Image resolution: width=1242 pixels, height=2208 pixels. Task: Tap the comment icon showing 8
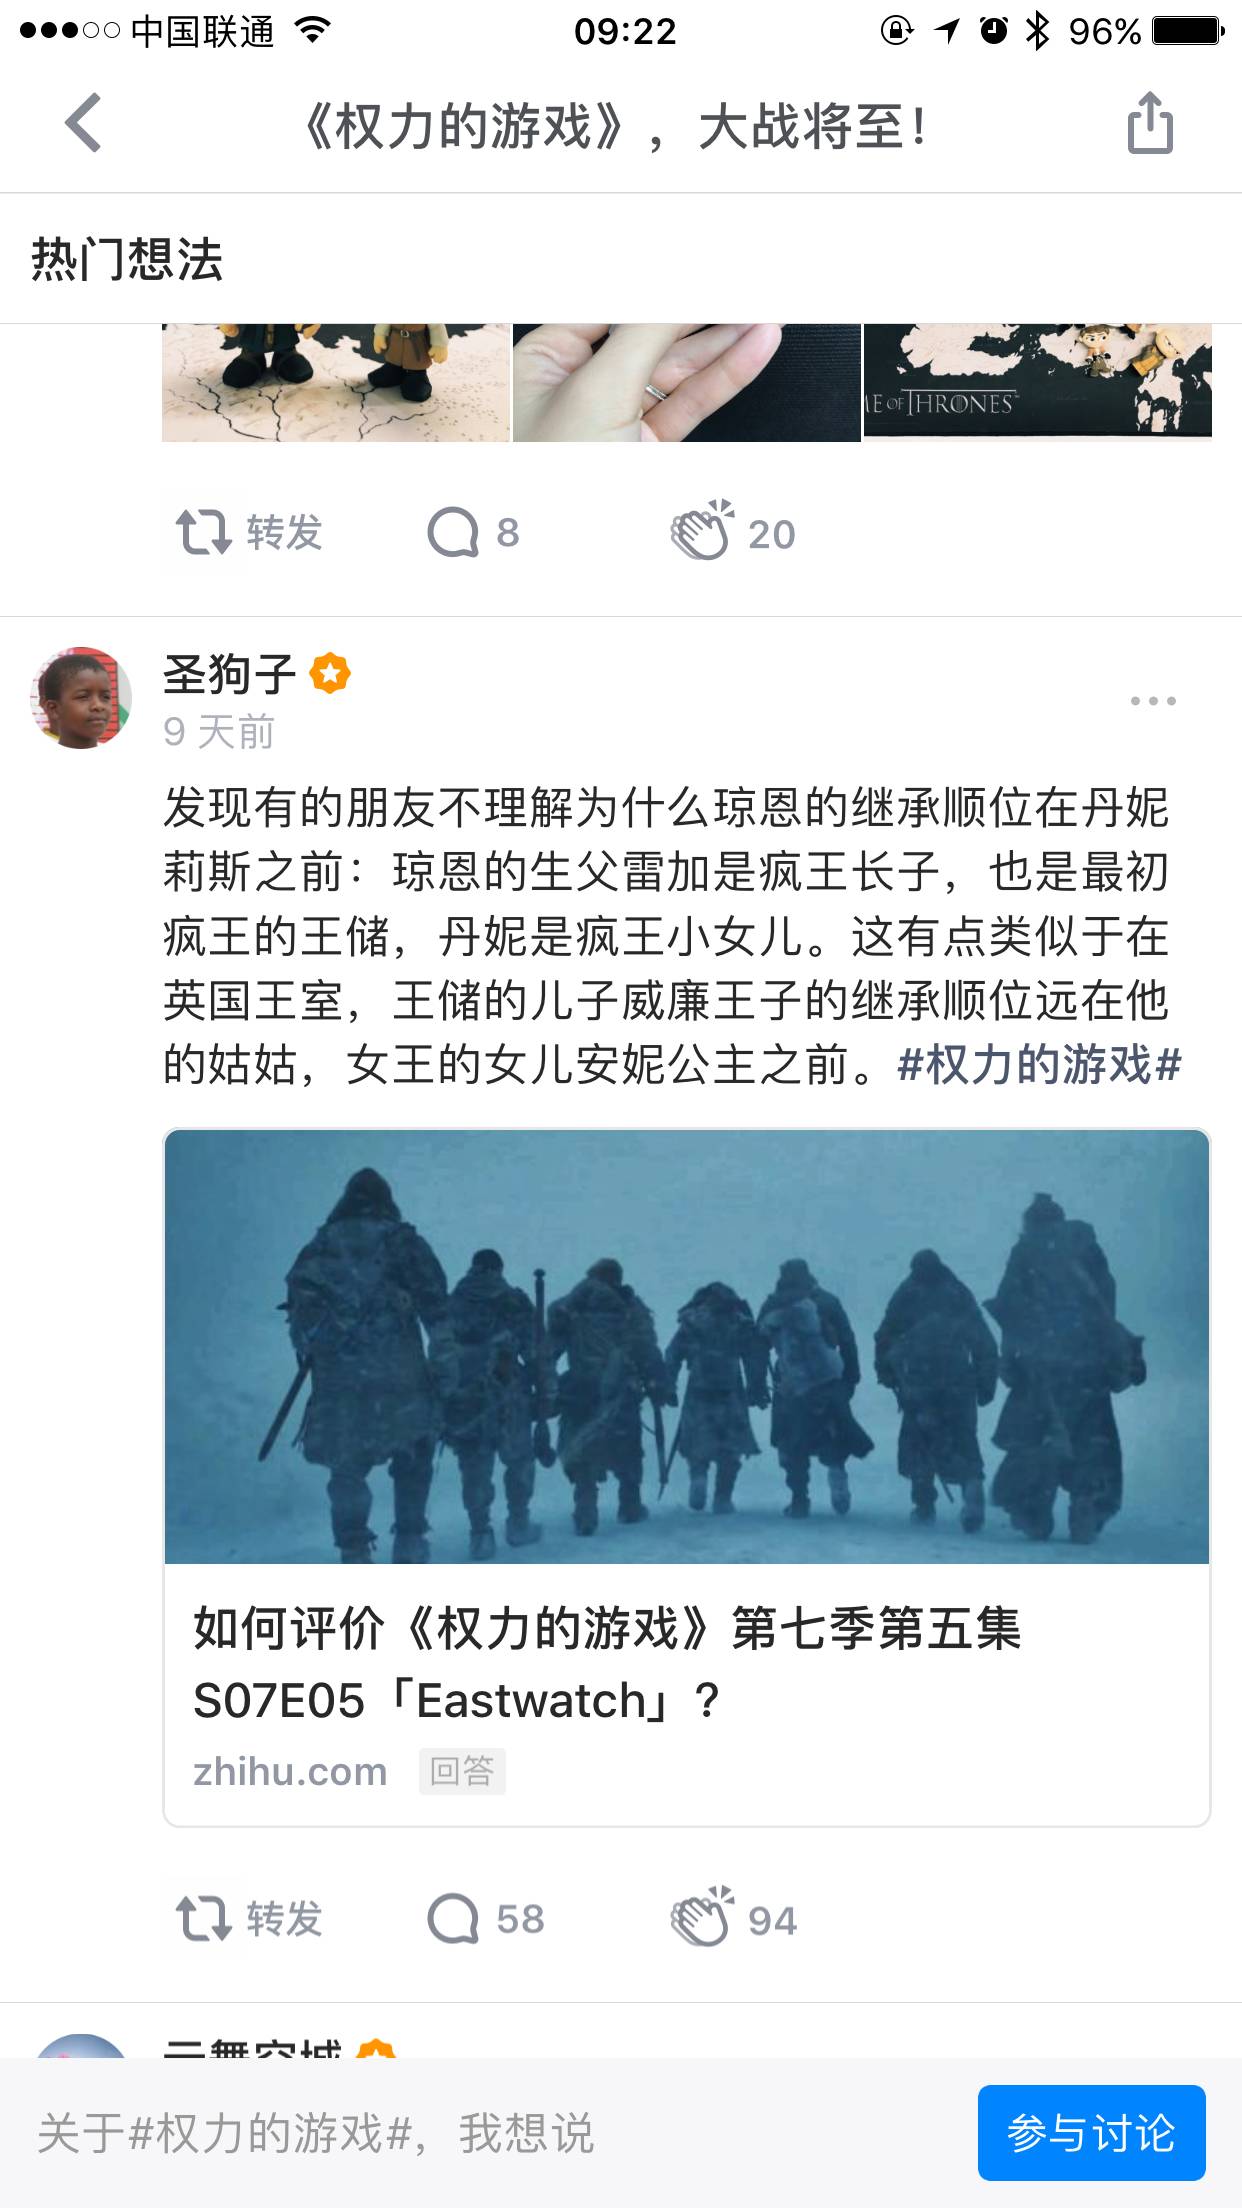(473, 532)
